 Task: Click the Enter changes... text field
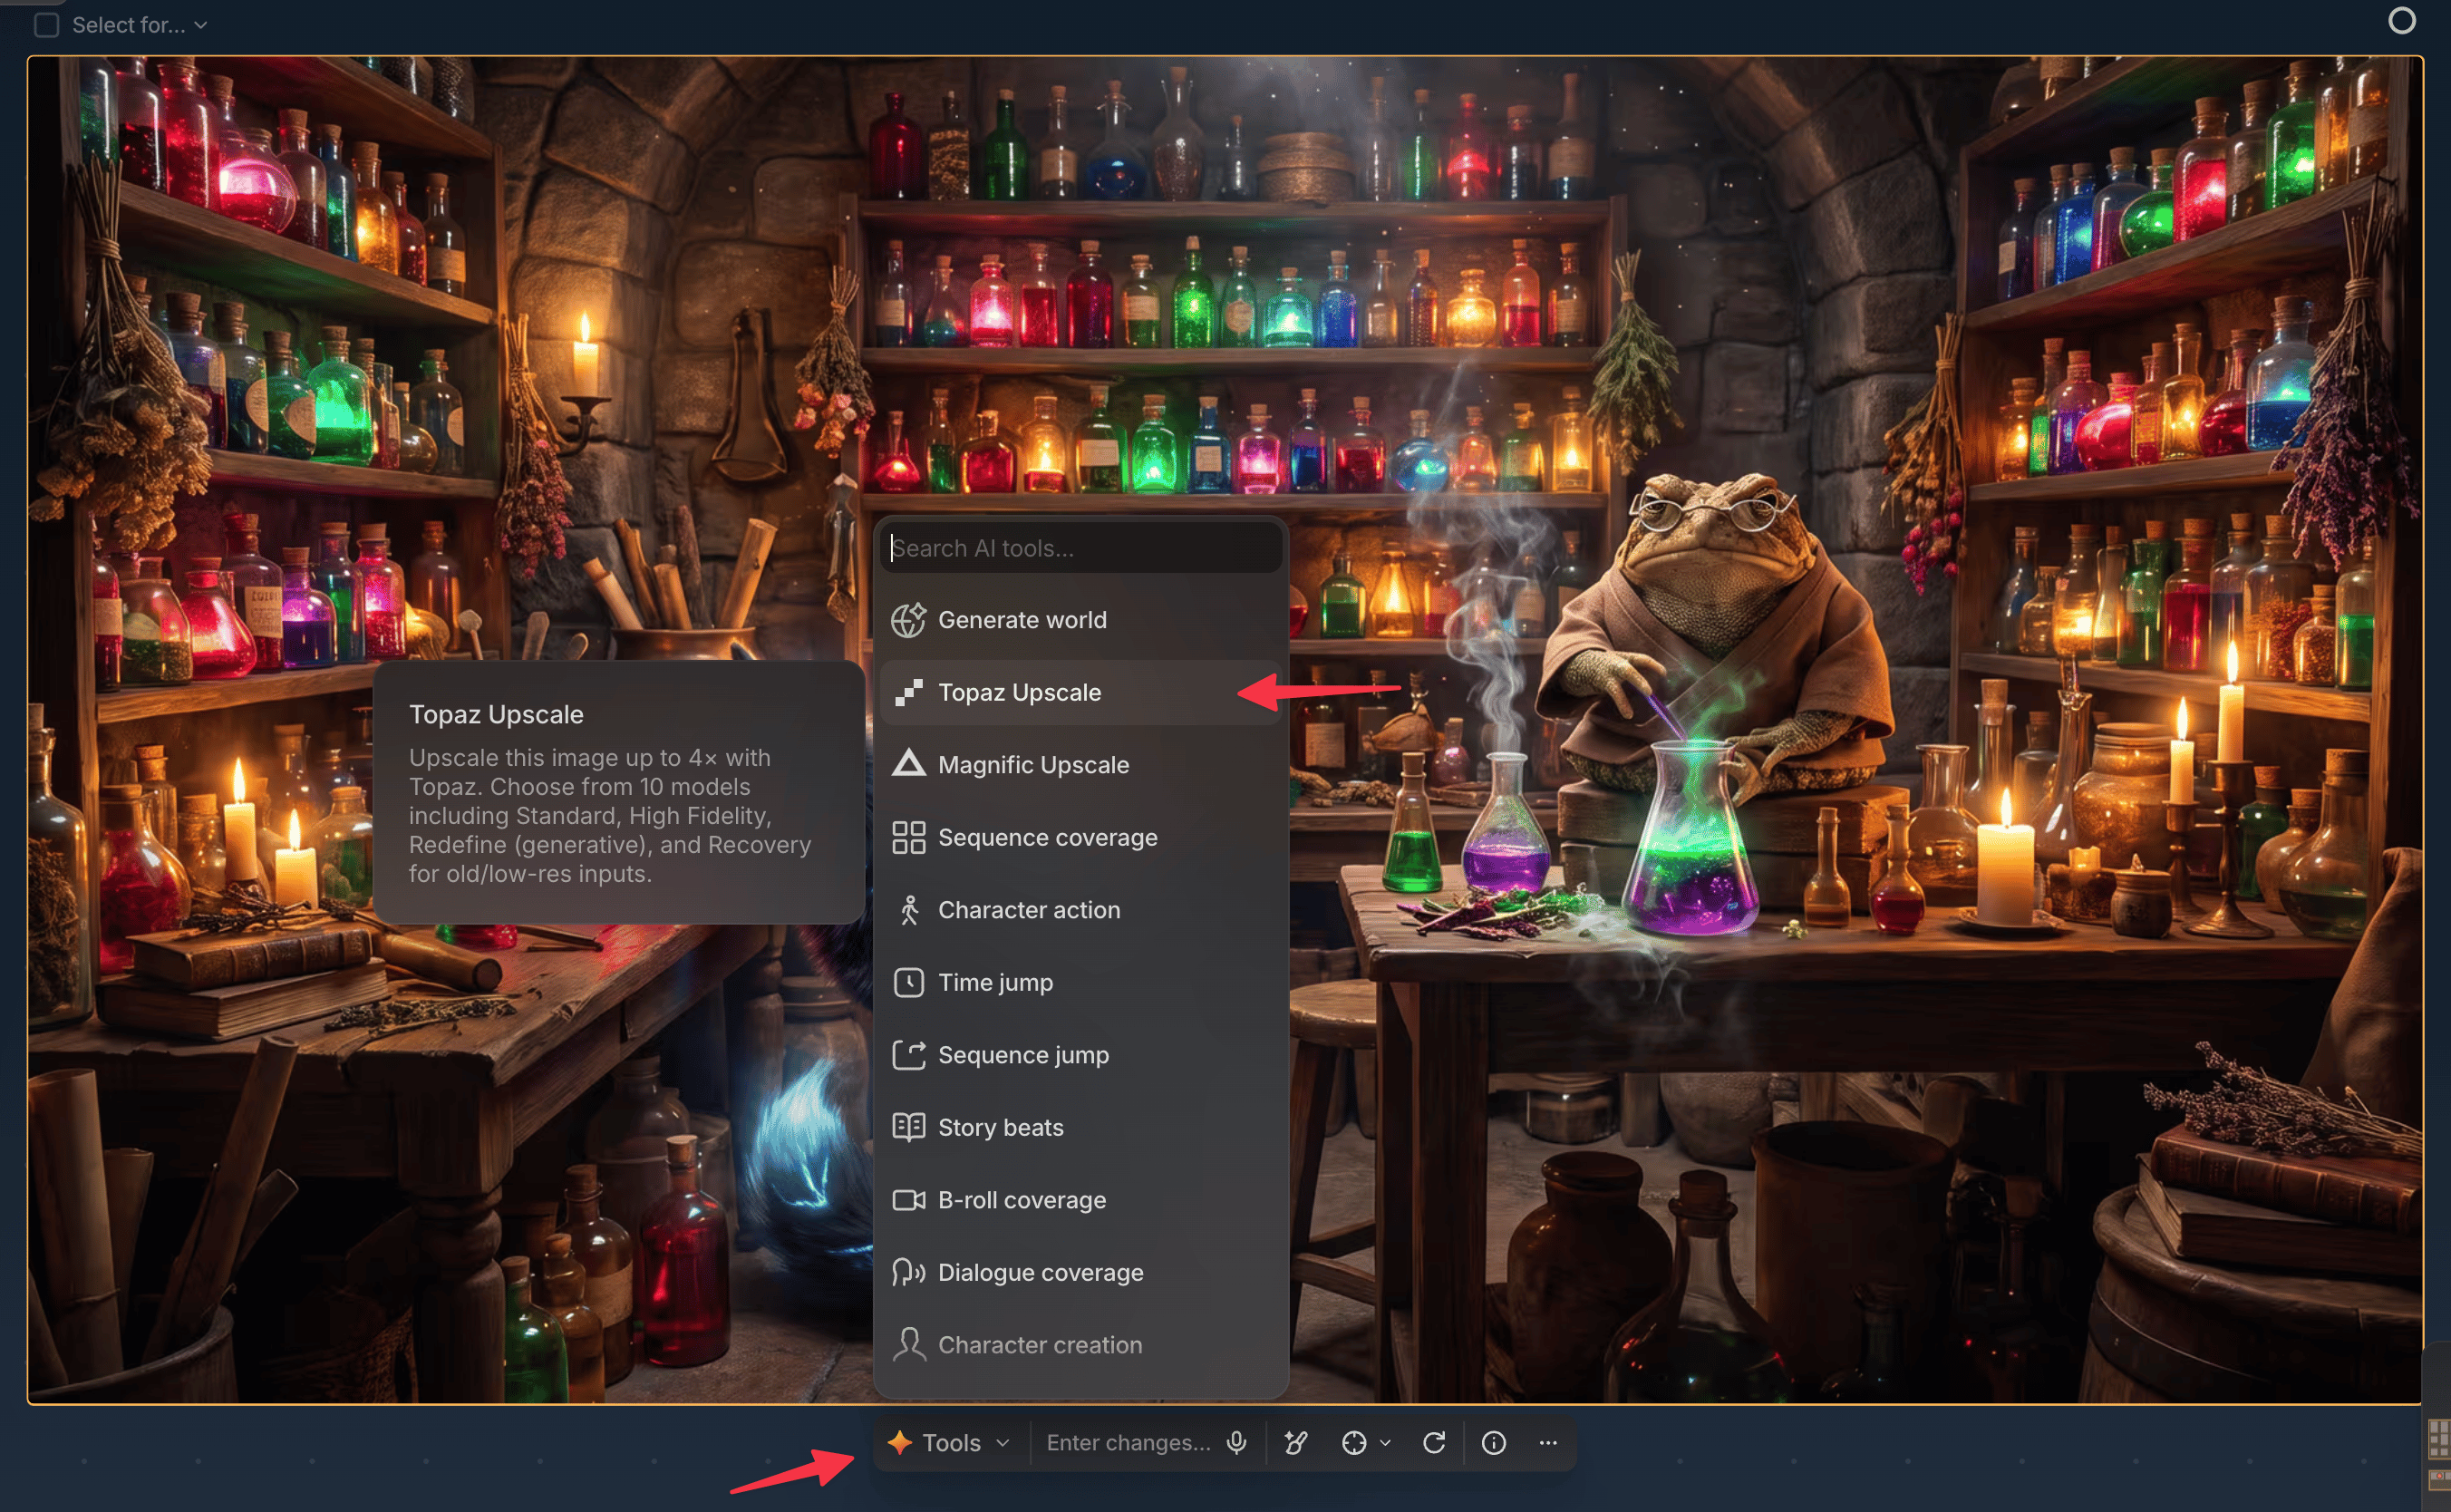[1128, 1443]
